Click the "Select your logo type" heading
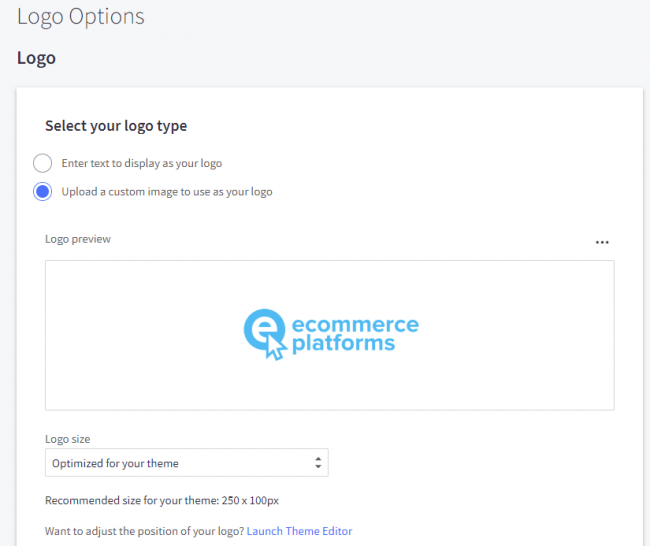650x546 pixels. [116, 126]
